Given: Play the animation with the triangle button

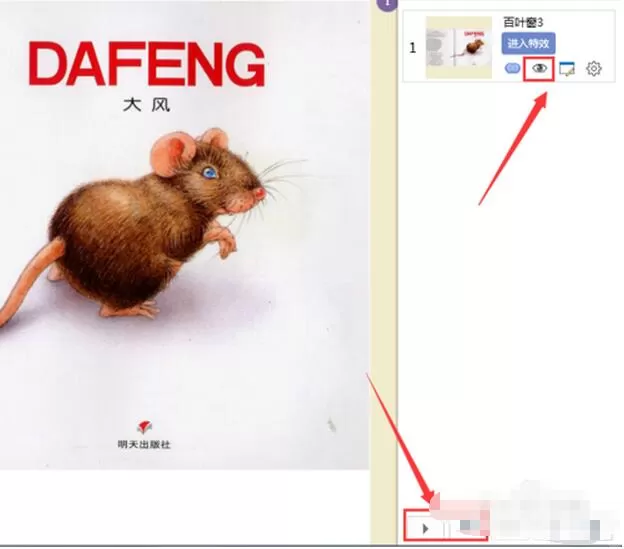Looking at the screenshot, I should tap(425, 529).
